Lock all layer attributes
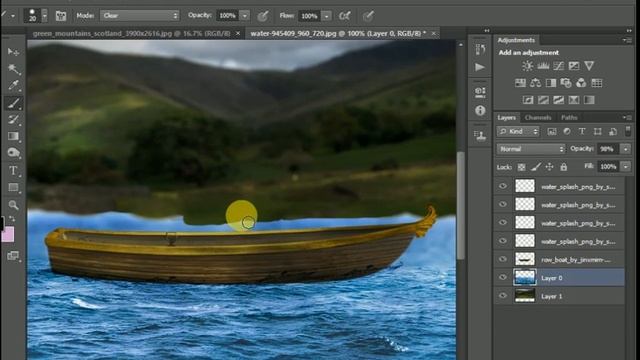The height and width of the screenshot is (360, 640). 564,167
